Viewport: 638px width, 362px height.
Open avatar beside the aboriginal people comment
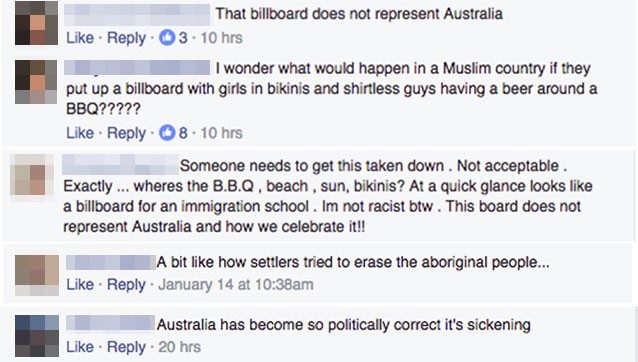click(x=37, y=275)
